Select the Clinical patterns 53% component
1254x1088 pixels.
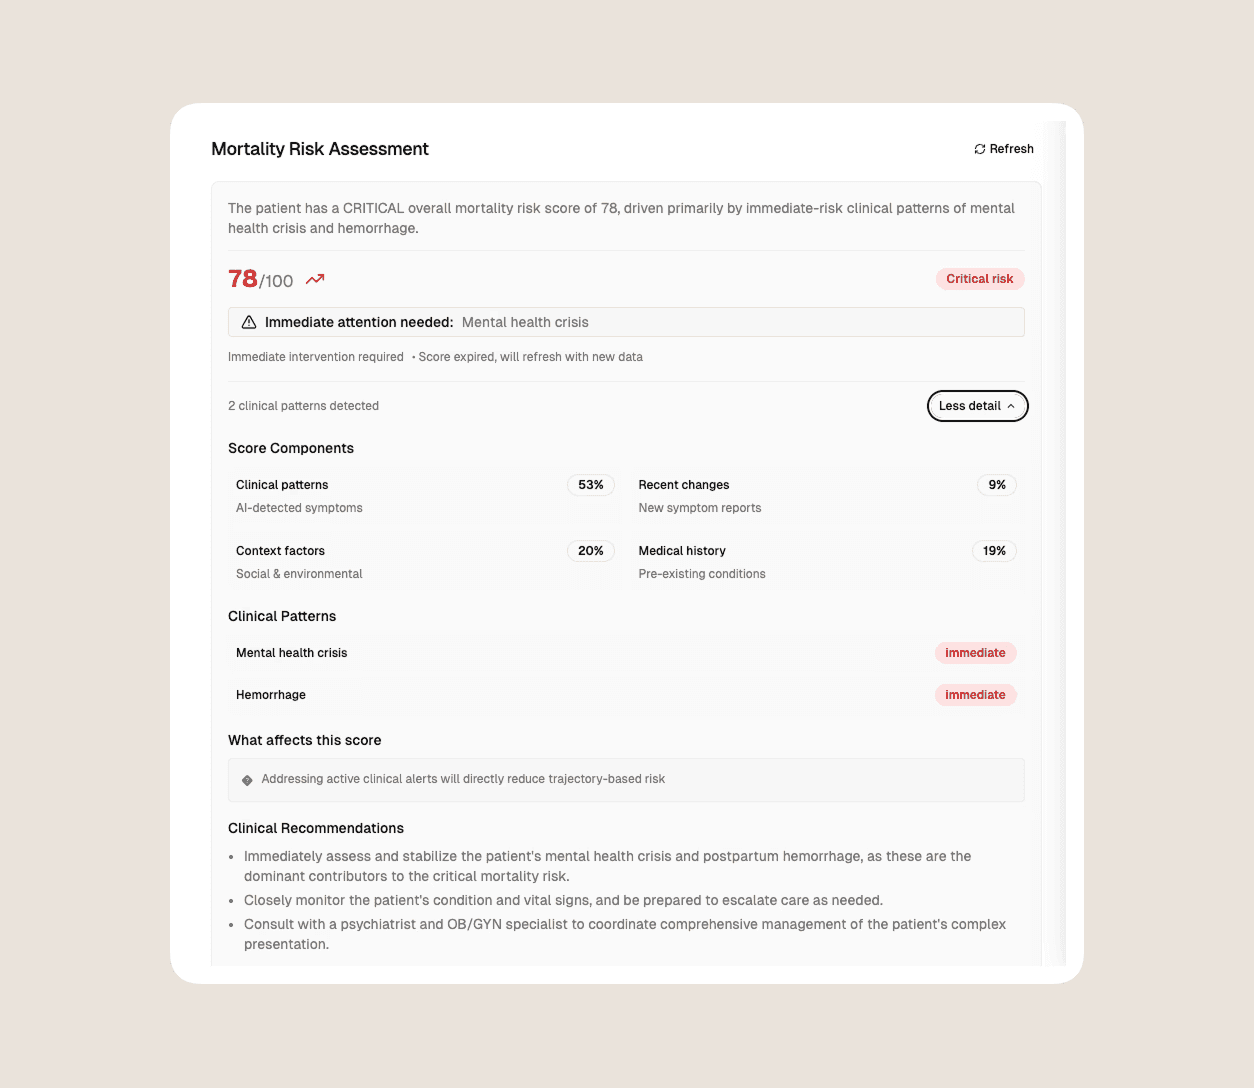click(425, 496)
